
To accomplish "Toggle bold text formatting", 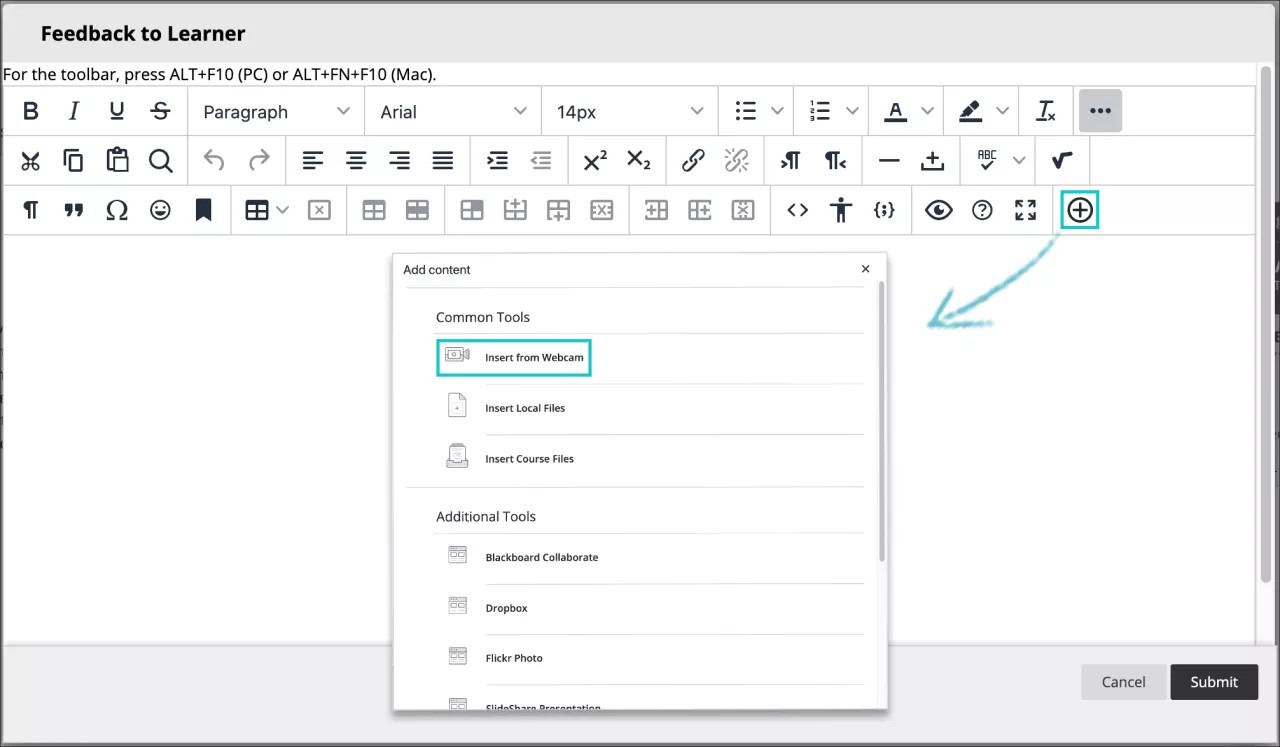I will (x=30, y=111).
